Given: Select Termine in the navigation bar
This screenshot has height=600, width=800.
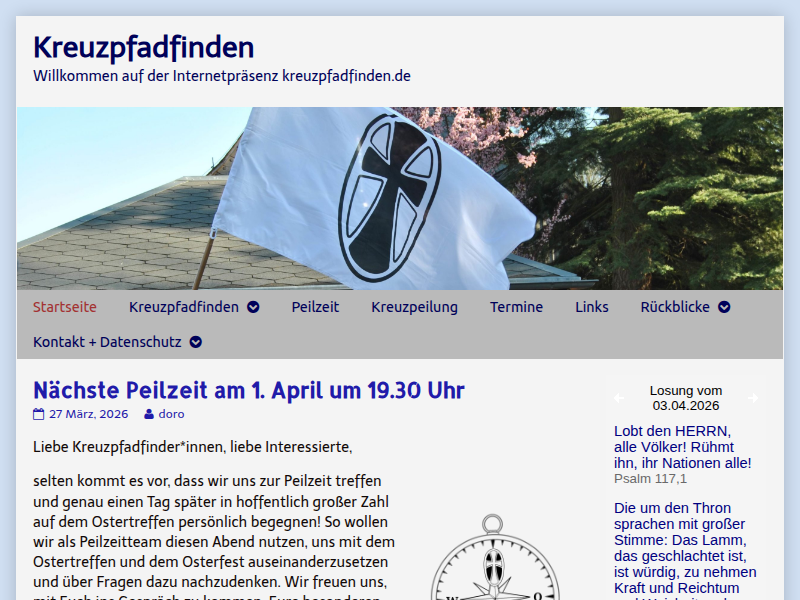Looking at the screenshot, I should click(x=516, y=307).
